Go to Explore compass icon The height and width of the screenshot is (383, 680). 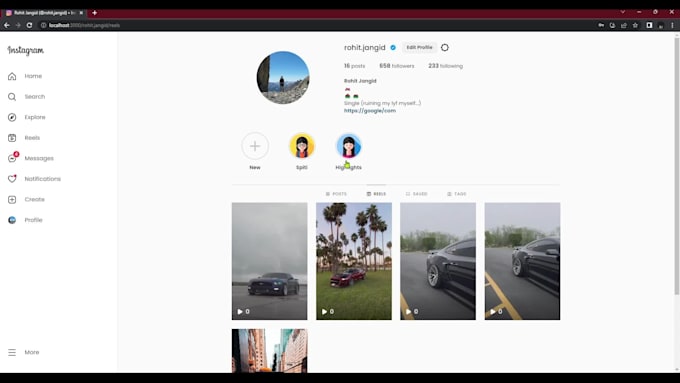tap(12, 117)
